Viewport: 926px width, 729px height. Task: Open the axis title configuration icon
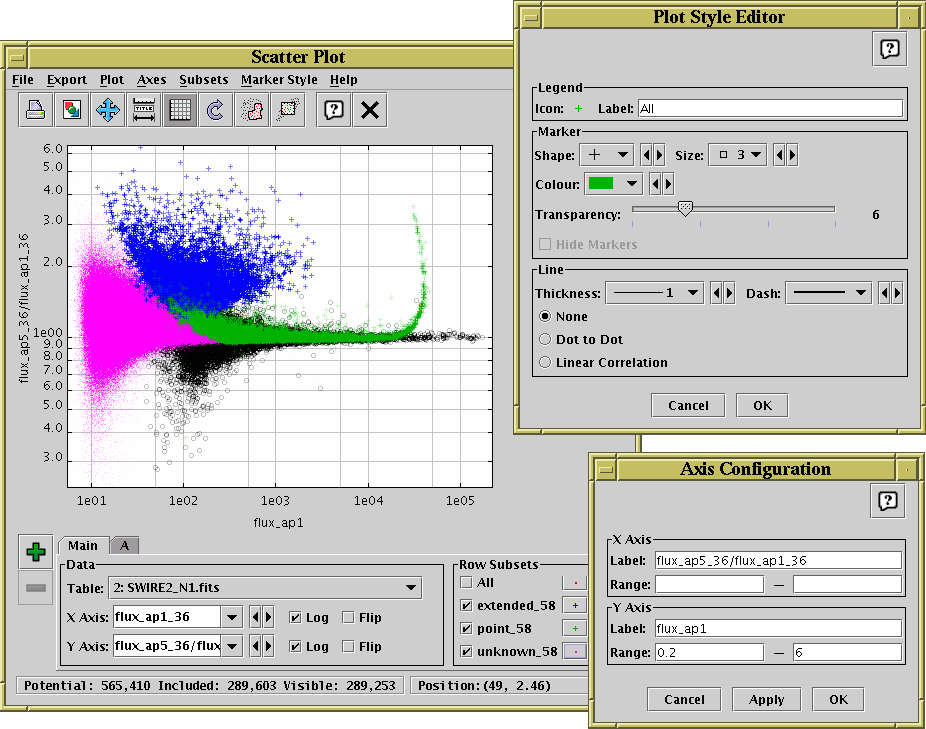(143, 110)
